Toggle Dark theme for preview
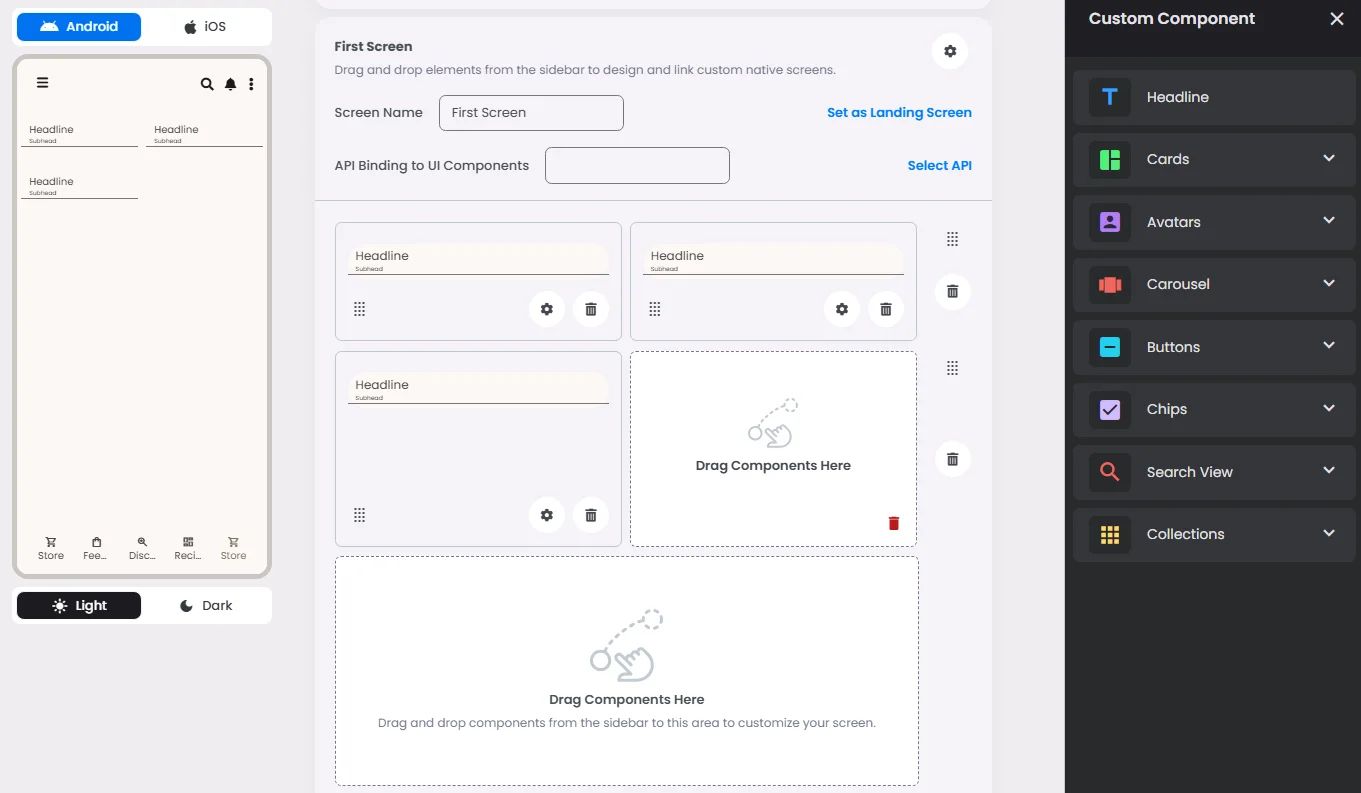1361x793 pixels. pyautogui.click(x=205, y=606)
